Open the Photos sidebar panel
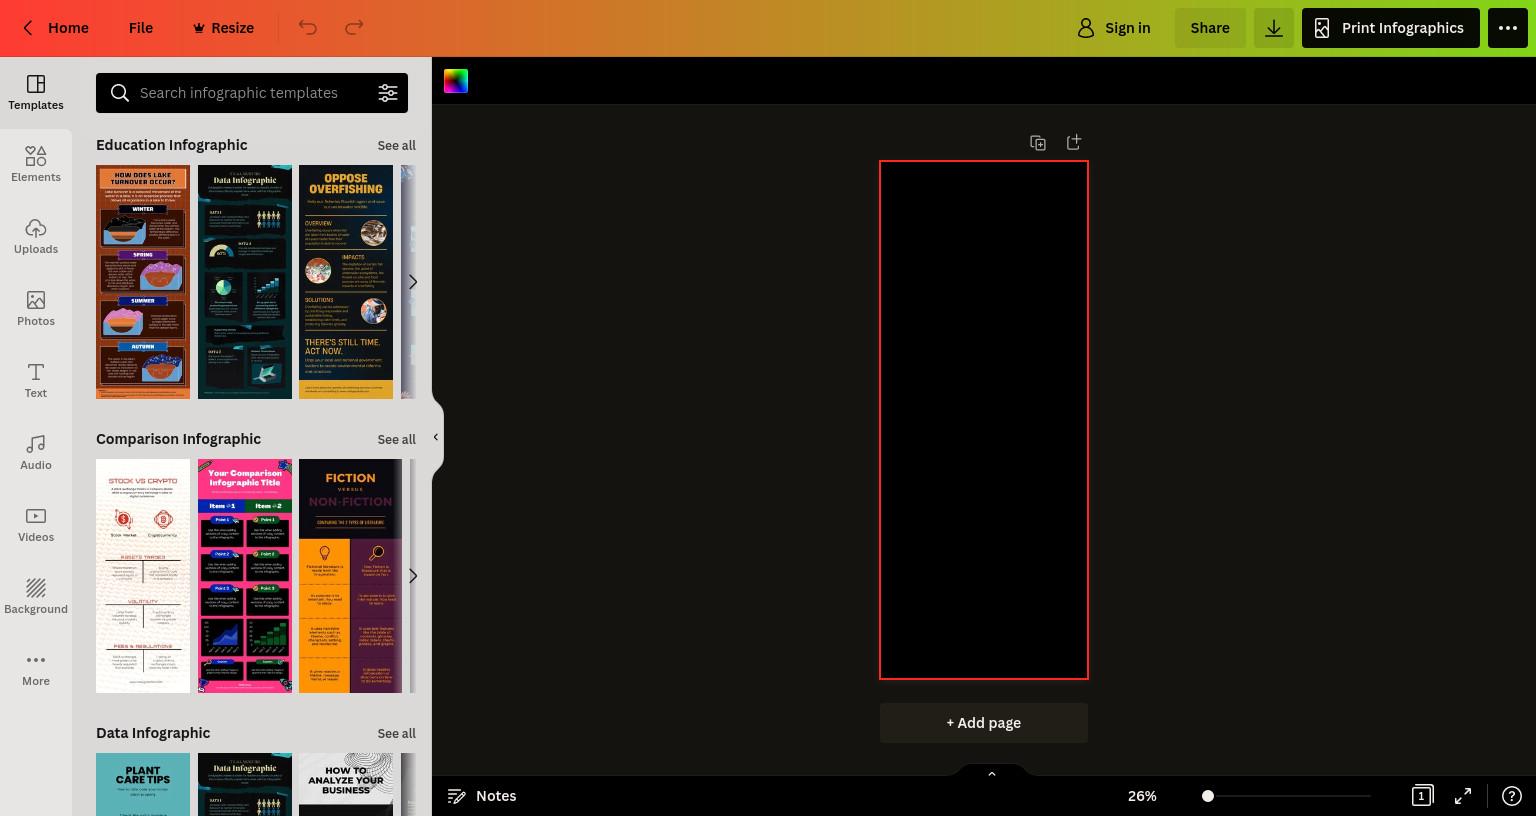The height and width of the screenshot is (816, 1536). pos(36,309)
